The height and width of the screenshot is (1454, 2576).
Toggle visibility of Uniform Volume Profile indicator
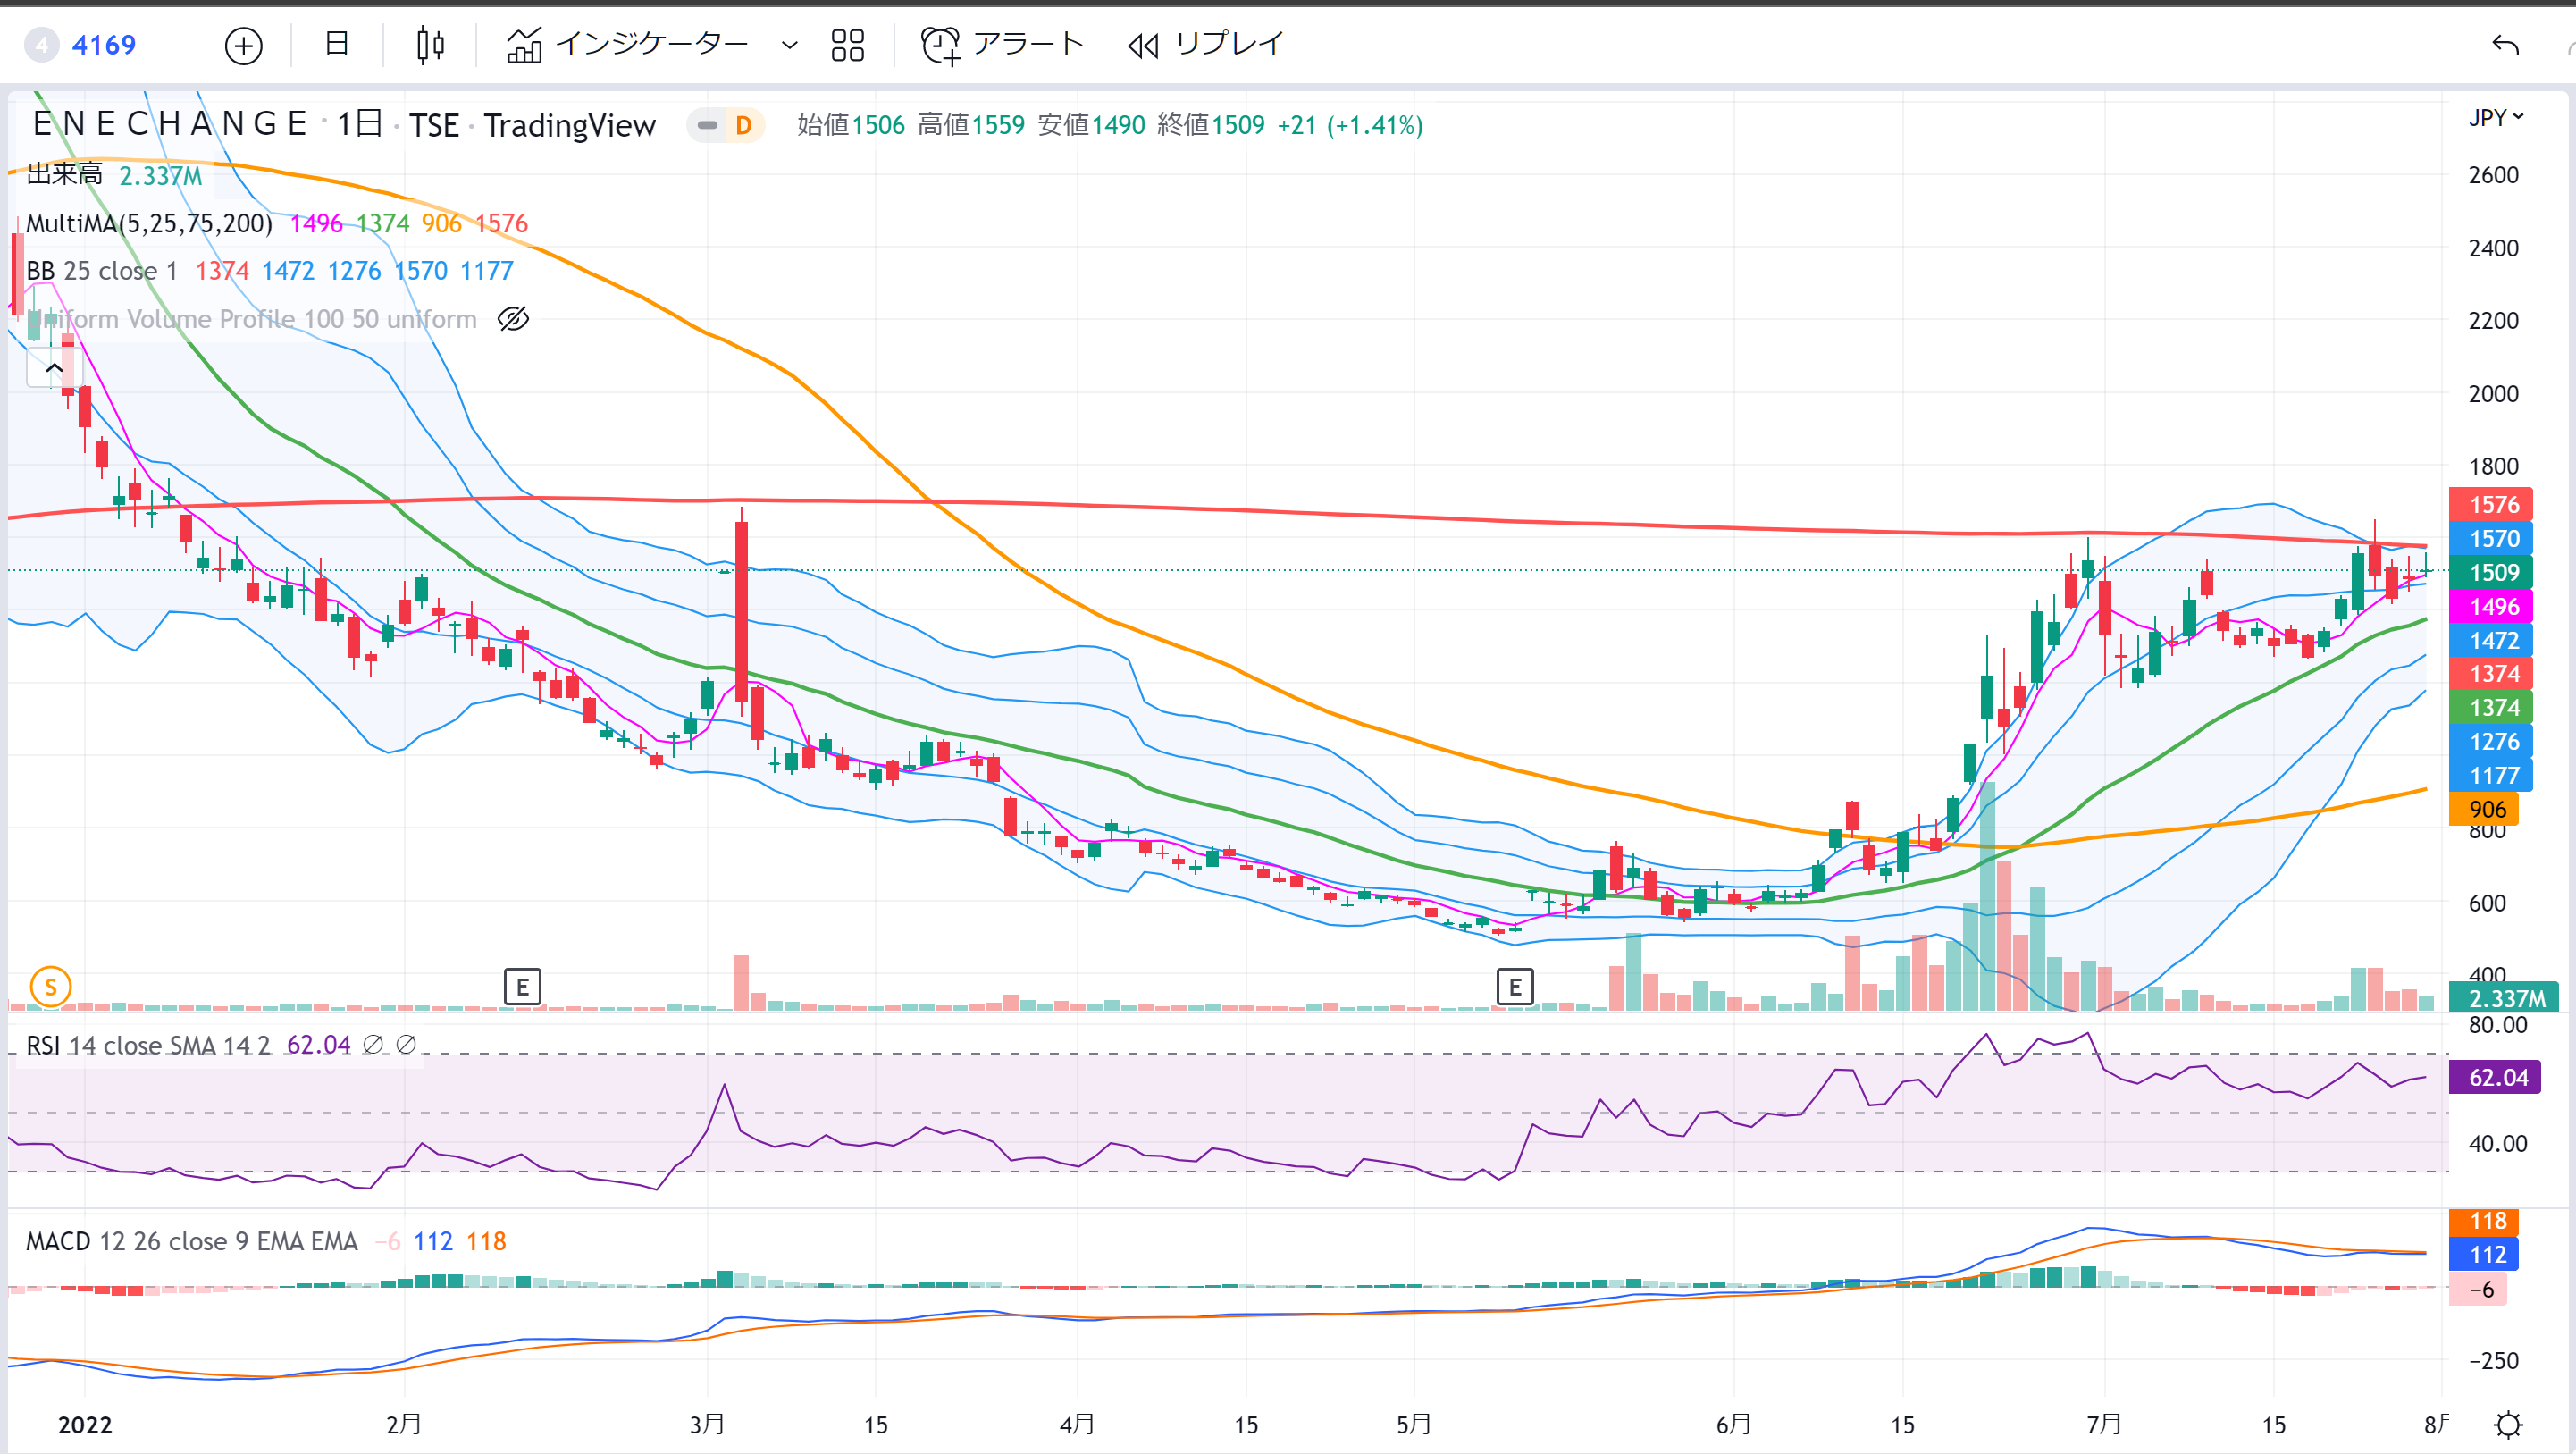513,319
